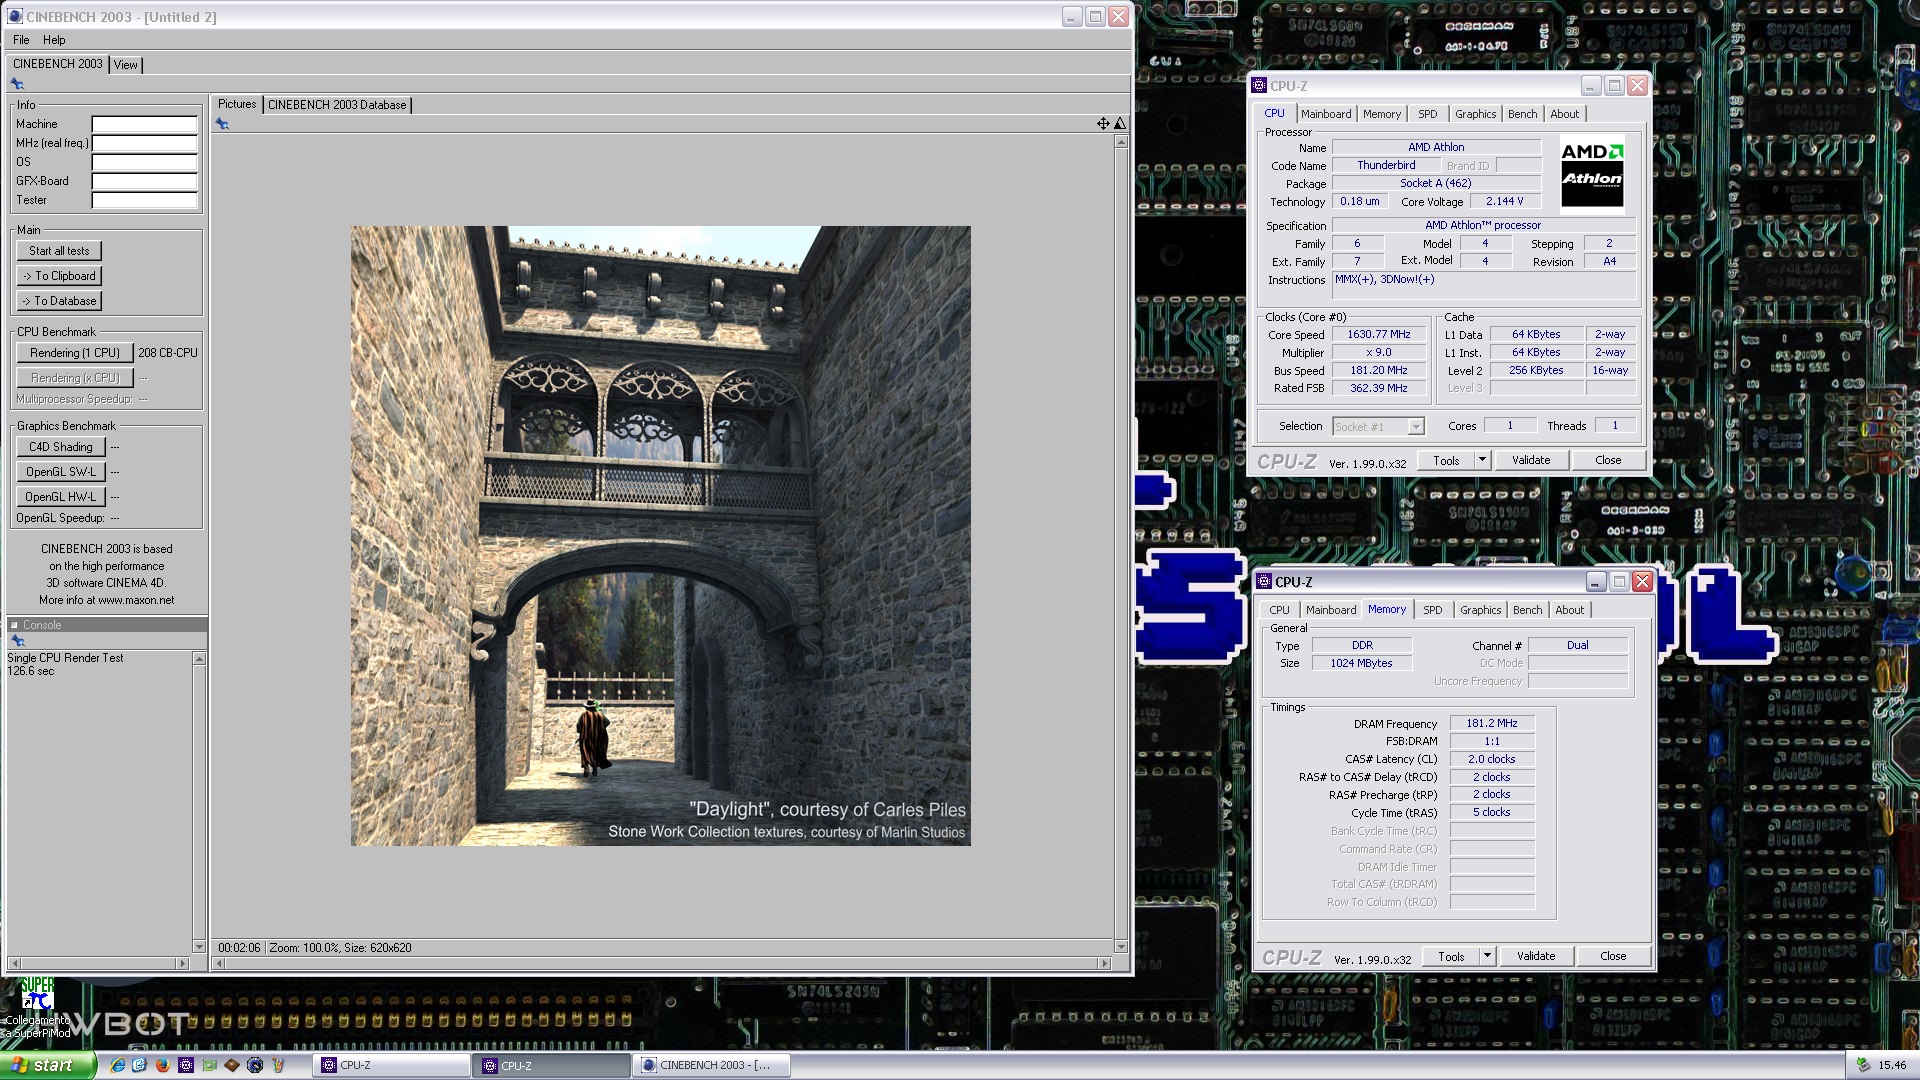
Task: Click the pushpin icon below CINEBENCH 2003 tab
Action: pyautogui.click(x=17, y=84)
